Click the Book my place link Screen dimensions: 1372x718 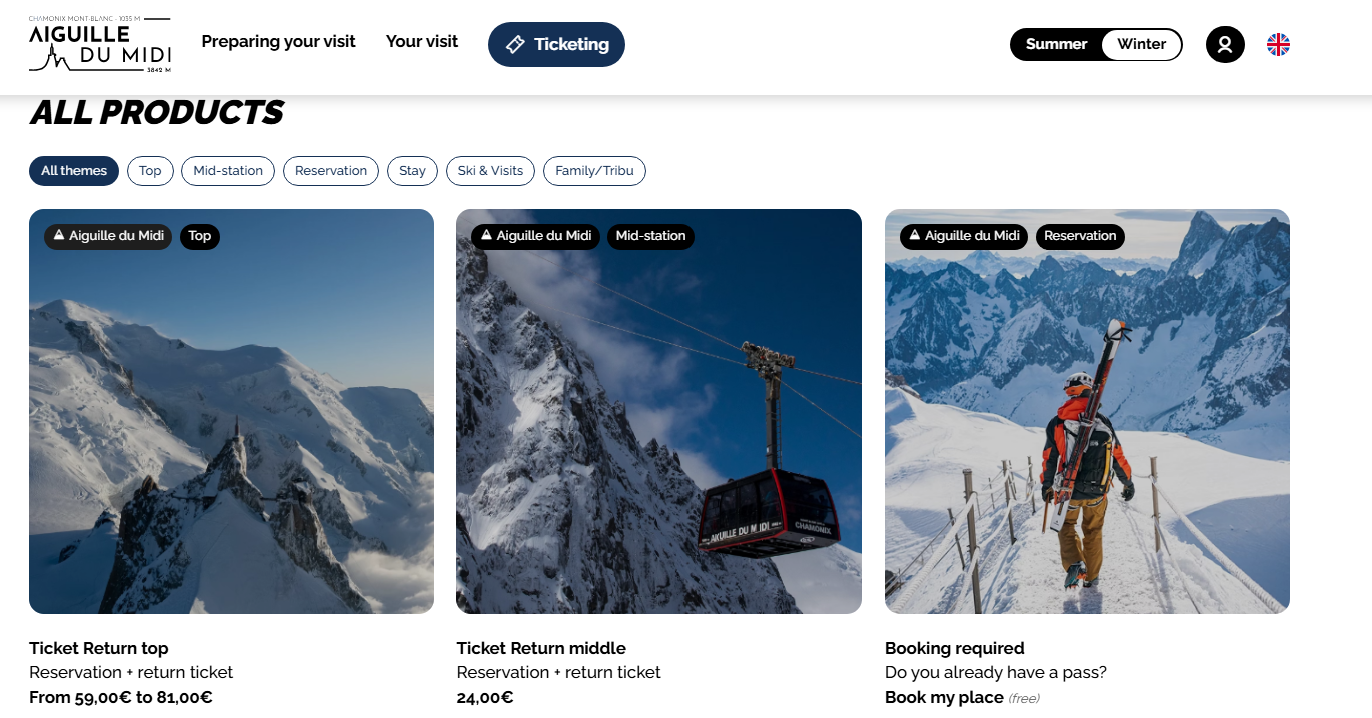coord(944,698)
